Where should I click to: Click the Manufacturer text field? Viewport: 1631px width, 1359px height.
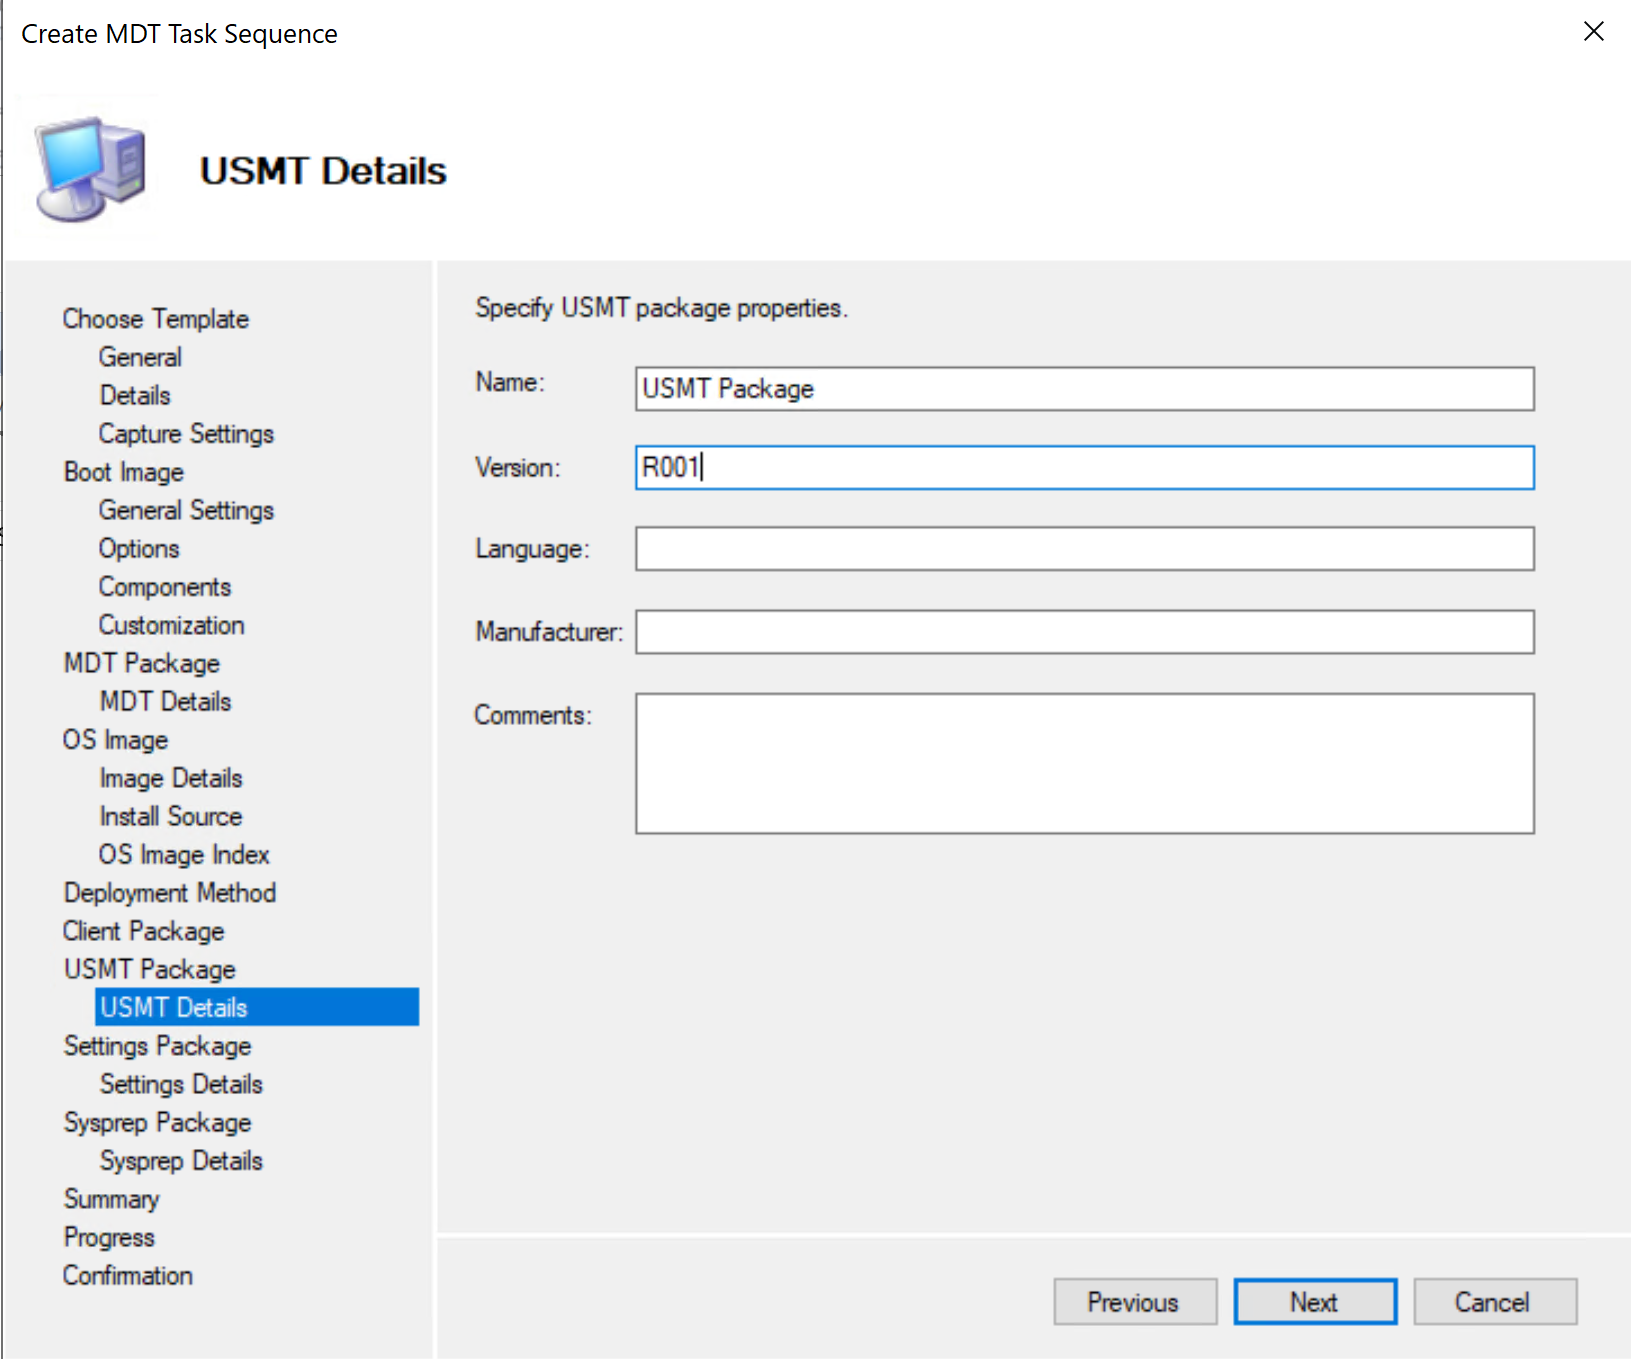[x=1084, y=631]
